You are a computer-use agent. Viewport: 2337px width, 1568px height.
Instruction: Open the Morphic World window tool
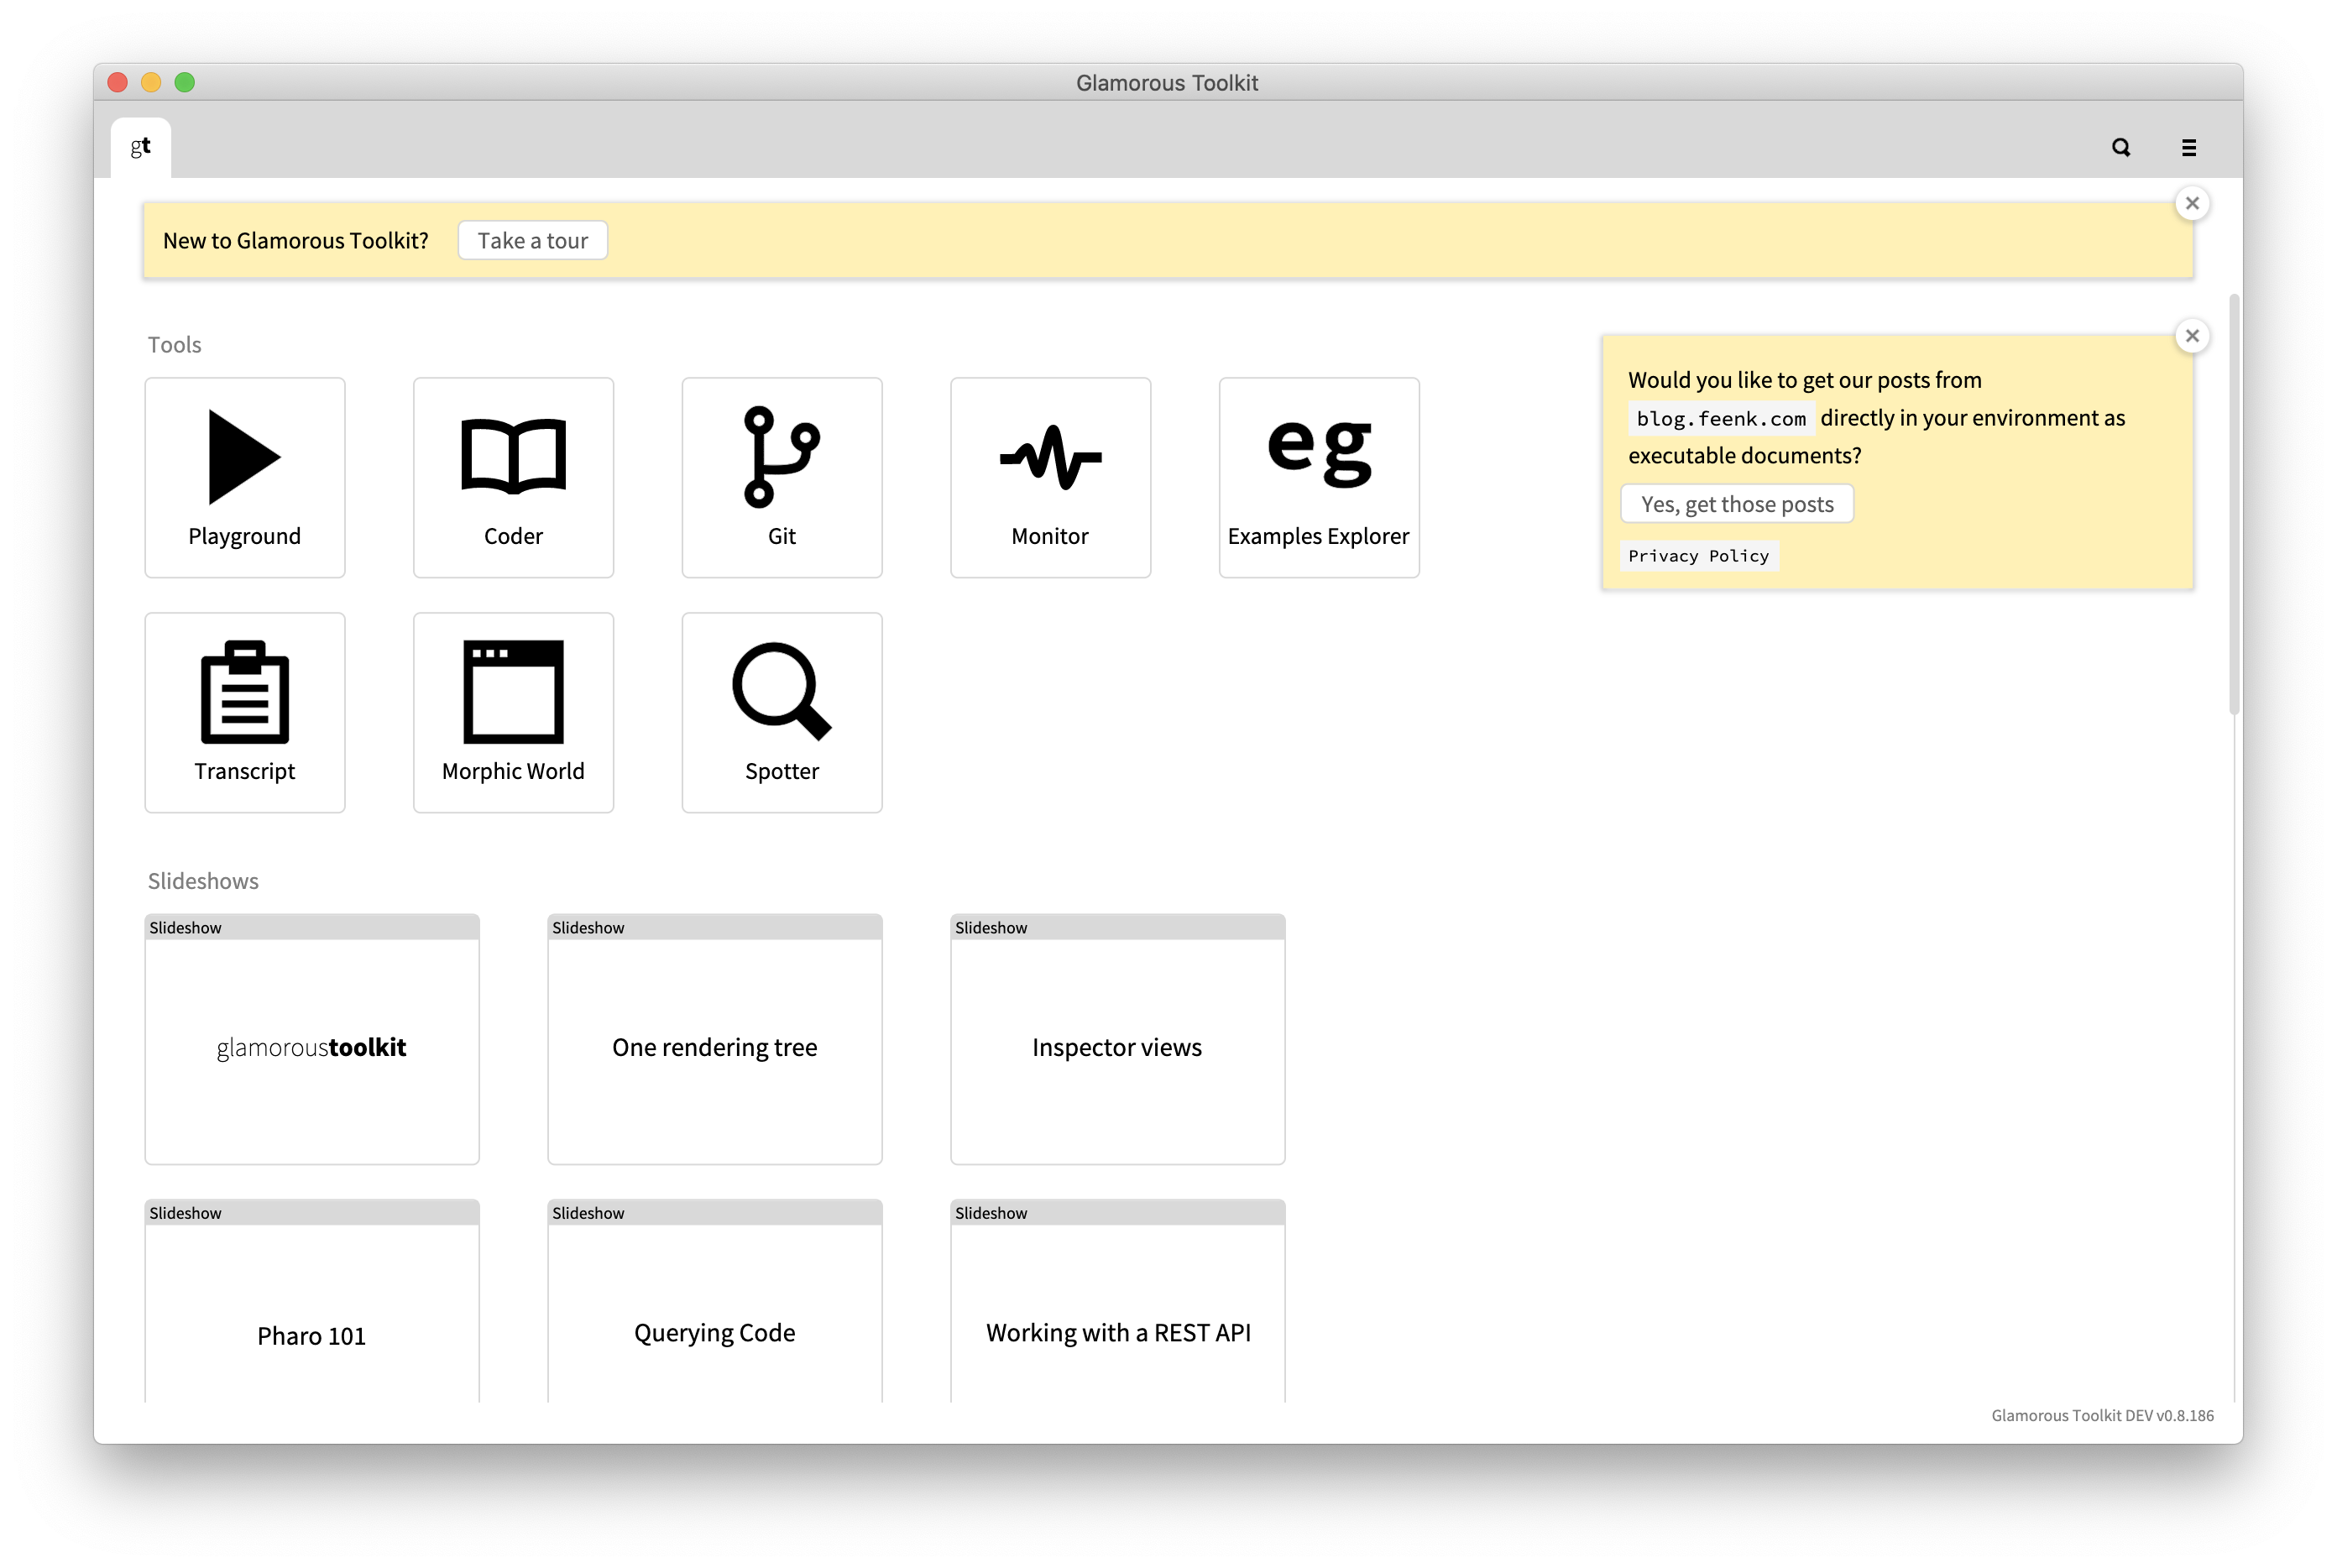point(513,712)
